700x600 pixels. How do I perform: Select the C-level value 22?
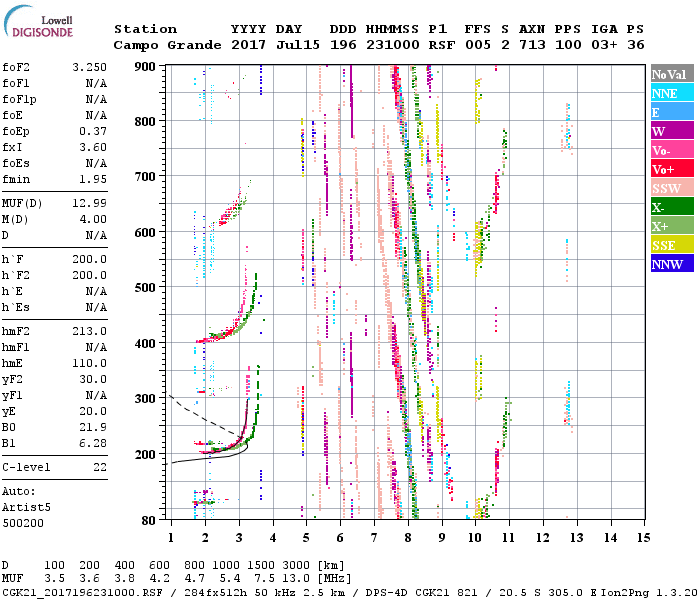[x=100, y=467]
